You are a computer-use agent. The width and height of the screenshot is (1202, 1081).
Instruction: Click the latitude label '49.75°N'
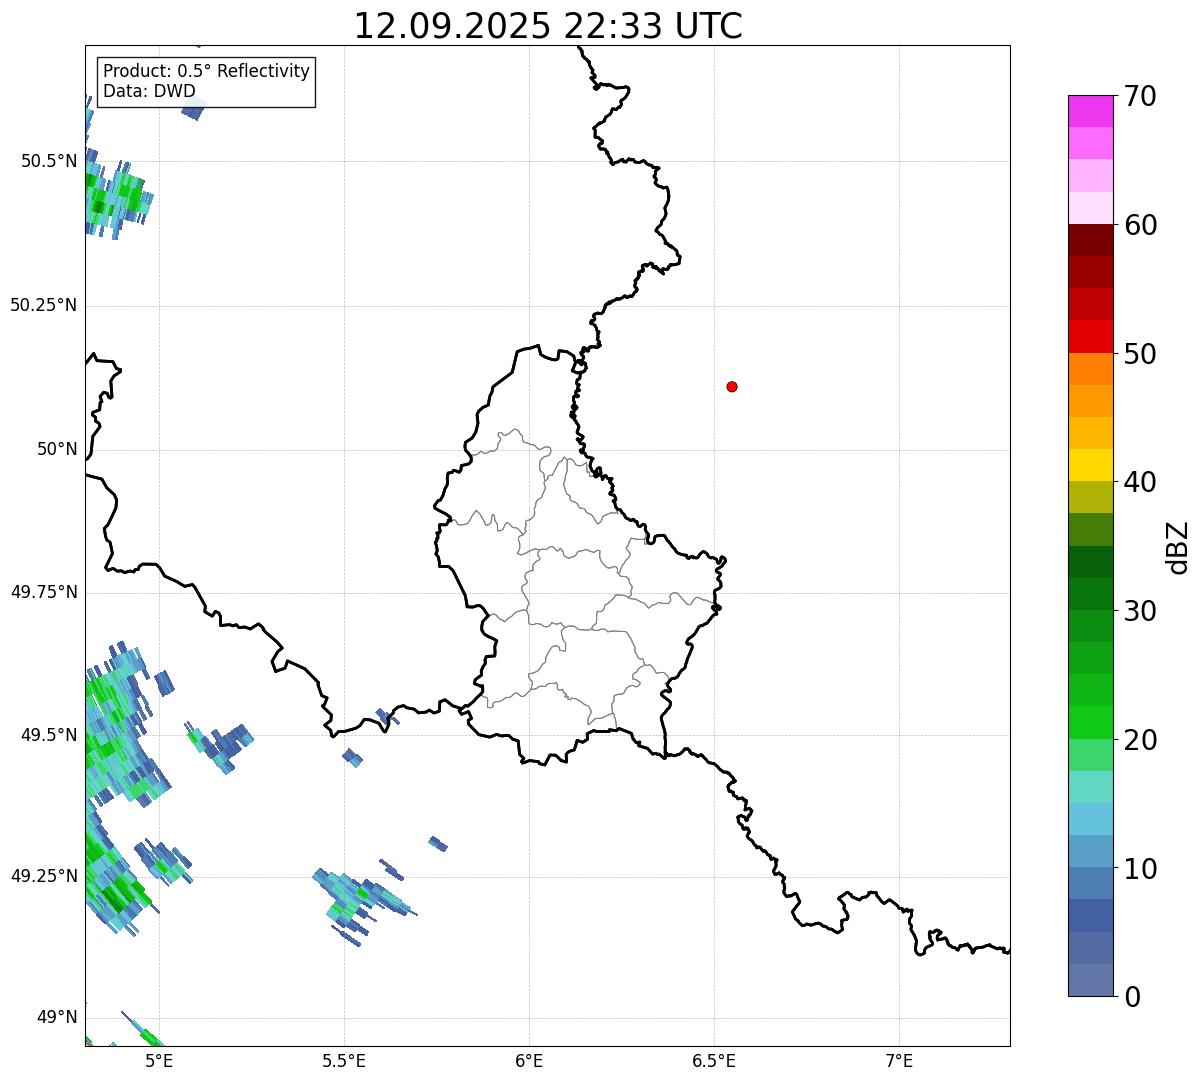[43, 592]
